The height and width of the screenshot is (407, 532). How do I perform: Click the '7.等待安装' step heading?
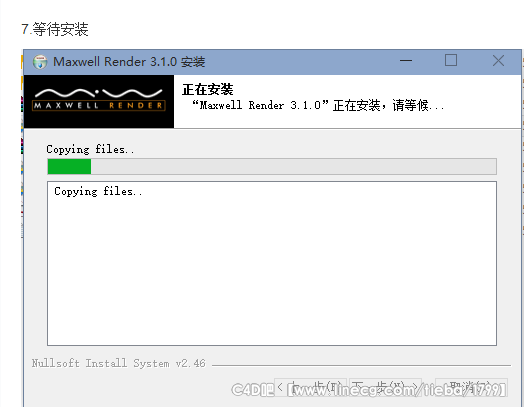click(55, 29)
